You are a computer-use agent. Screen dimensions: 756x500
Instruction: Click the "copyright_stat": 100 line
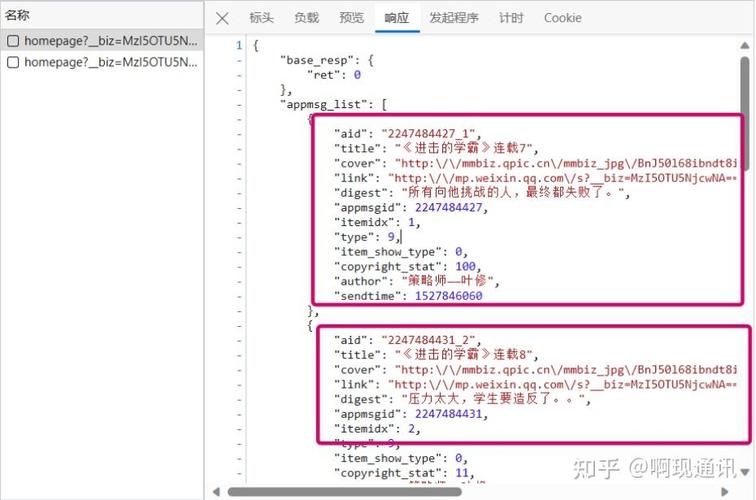407,266
